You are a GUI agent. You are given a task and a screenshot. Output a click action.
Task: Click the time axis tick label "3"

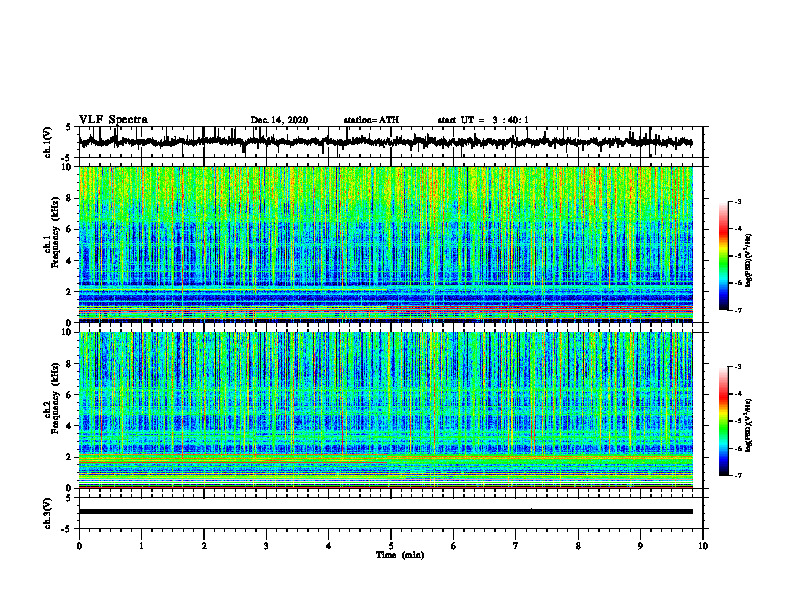click(x=266, y=546)
